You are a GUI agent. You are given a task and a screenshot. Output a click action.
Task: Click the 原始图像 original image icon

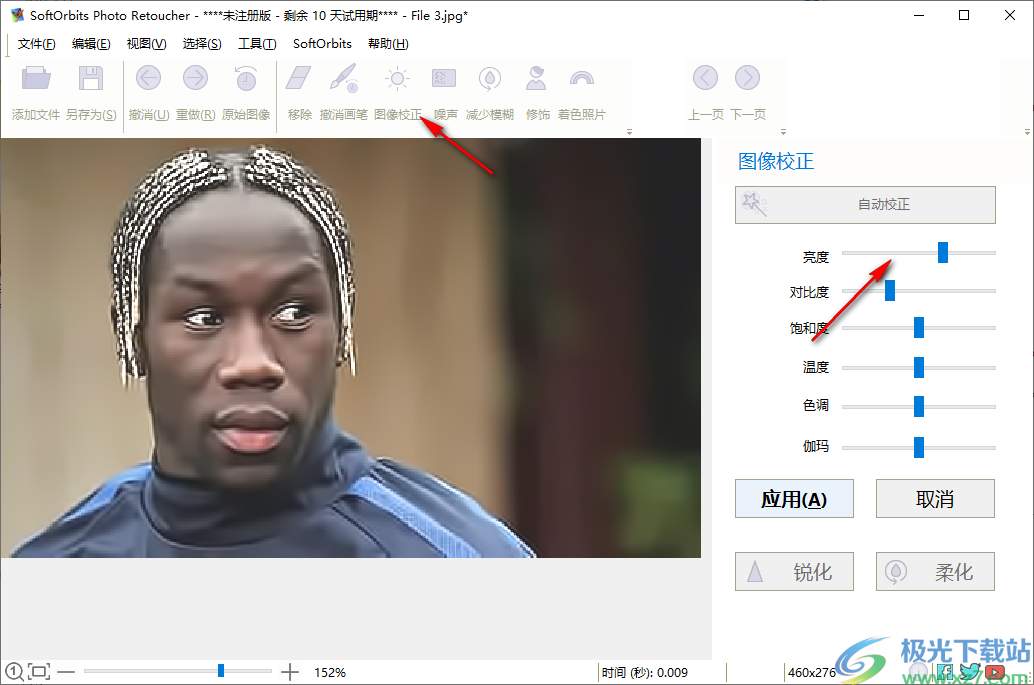(x=246, y=90)
